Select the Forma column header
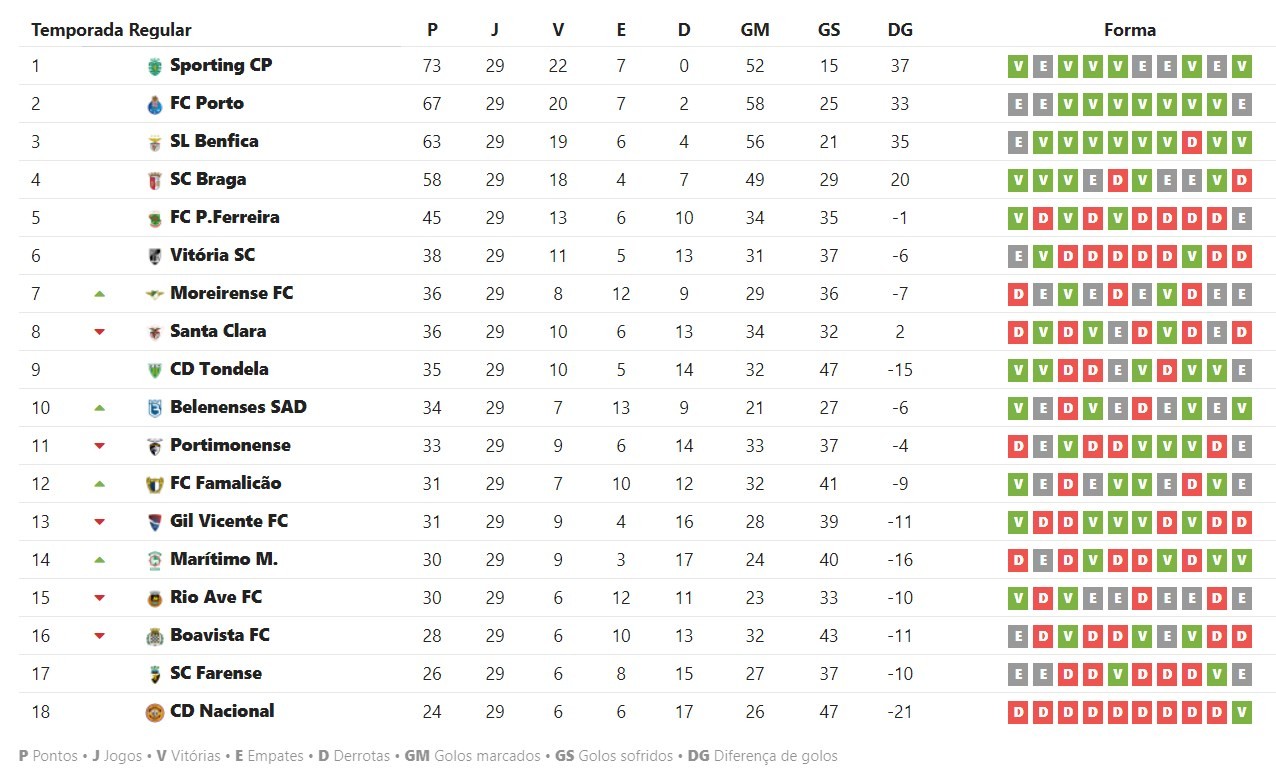Viewport: 1276px width, 782px height. (1130, 30)
